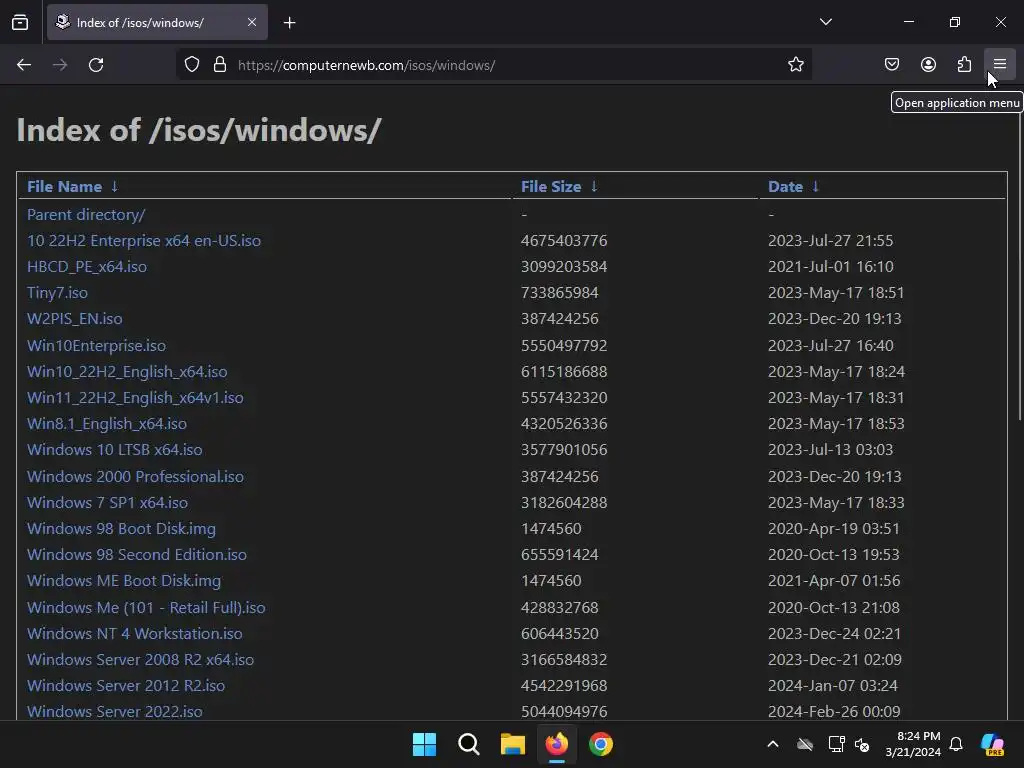Image resolution: width=1024 pixels, height=768 pixels.
Task: Click OneDrive cloud tray icon
Action: pyautogui.click(x=805, y=744)
